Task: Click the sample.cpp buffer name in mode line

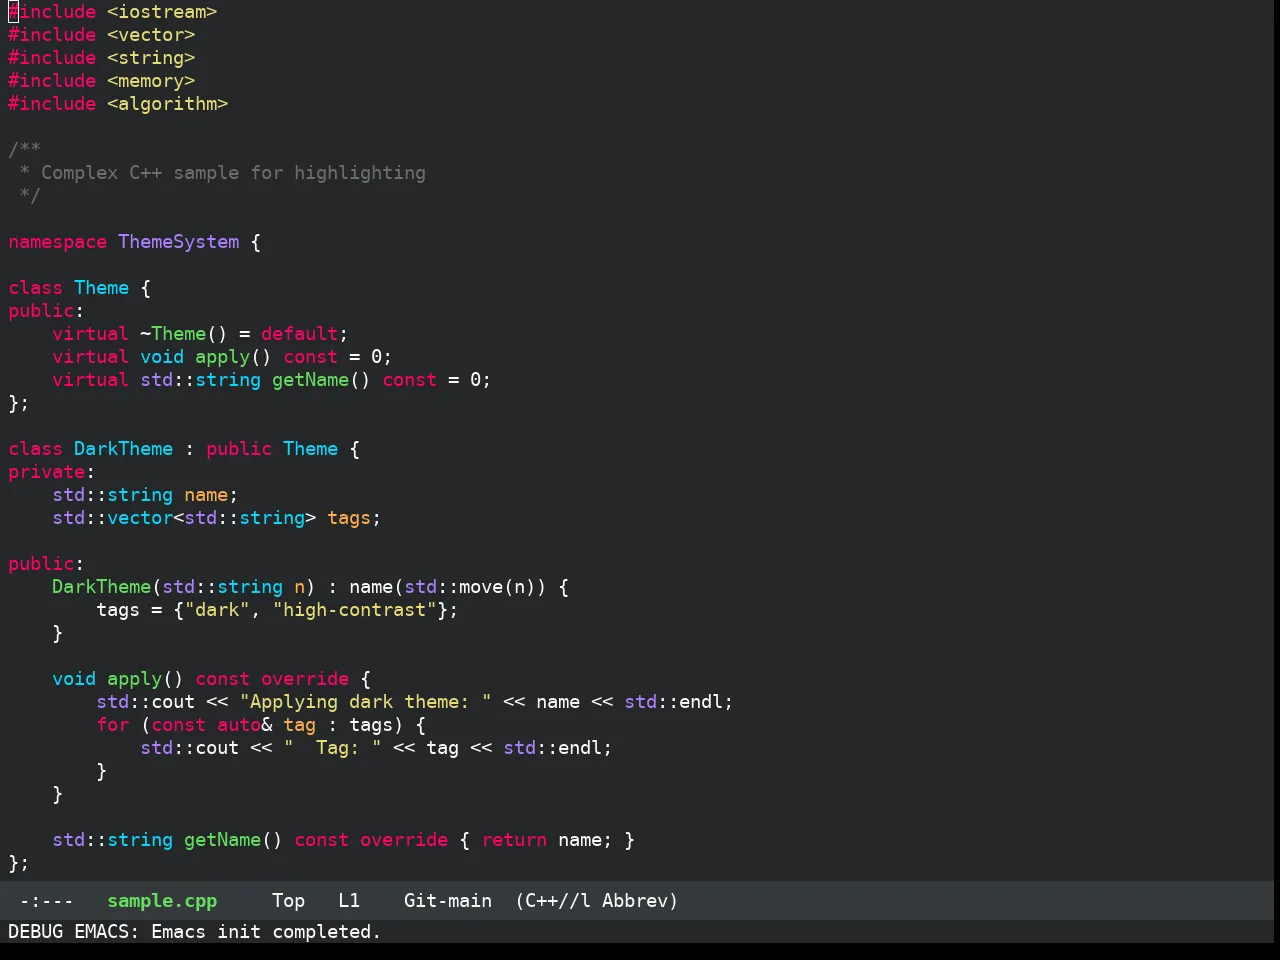Action: [162, 901]
